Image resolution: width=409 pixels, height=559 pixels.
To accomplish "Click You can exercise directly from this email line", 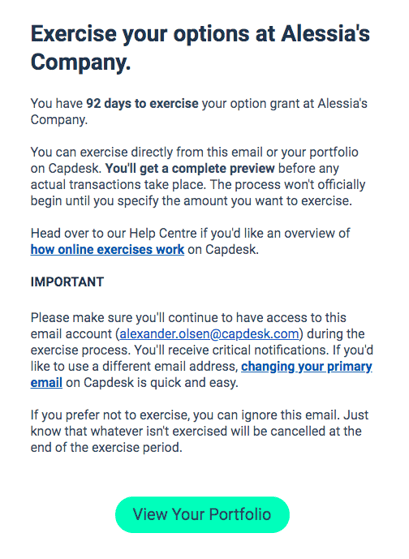I will pyautogui.click(x=194, y=152).
